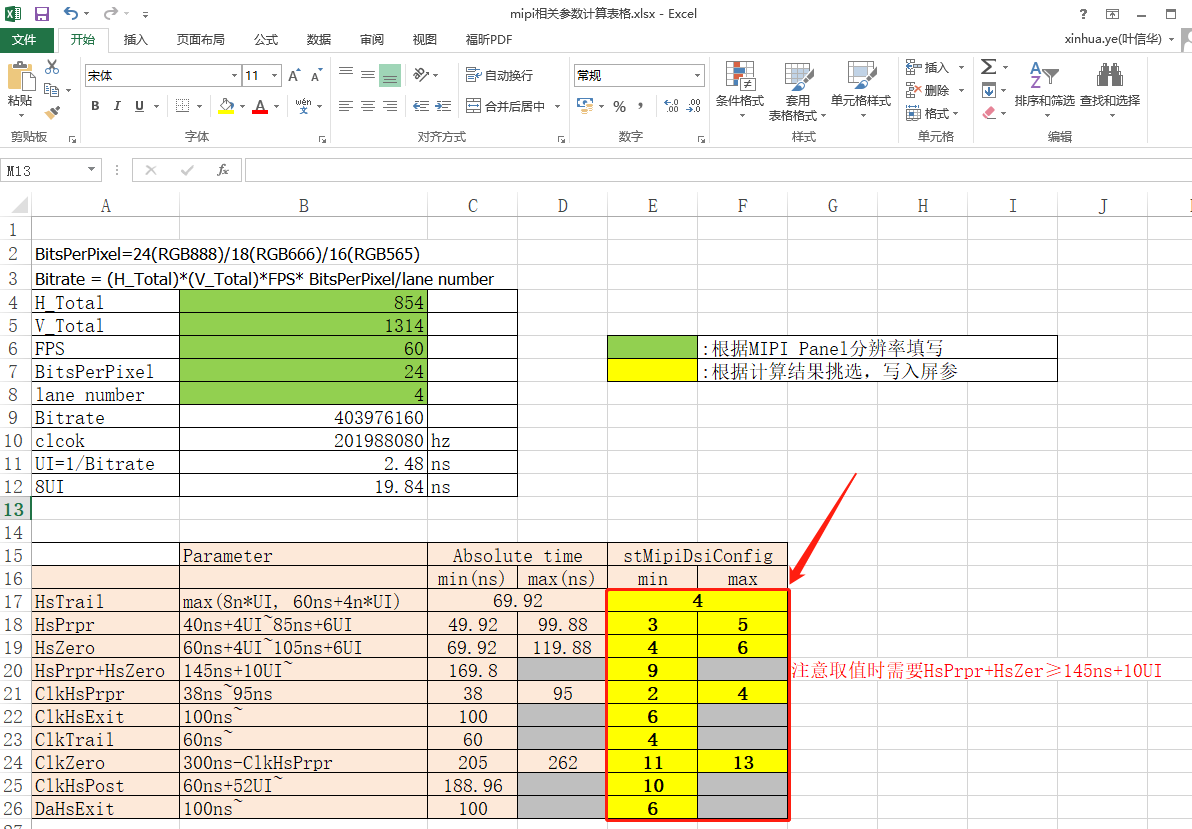Click the save icon in quick access toolbar
The width and height of the screenshot is (1192, 829).
point(42,14)
